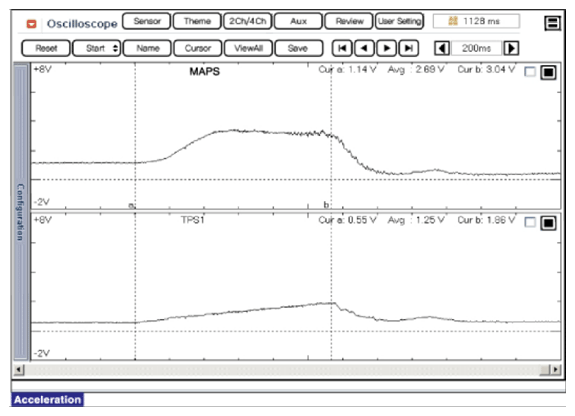Click the 200ms time base field
This screenshot has width=575, height=416.
(x=476, y=48)
